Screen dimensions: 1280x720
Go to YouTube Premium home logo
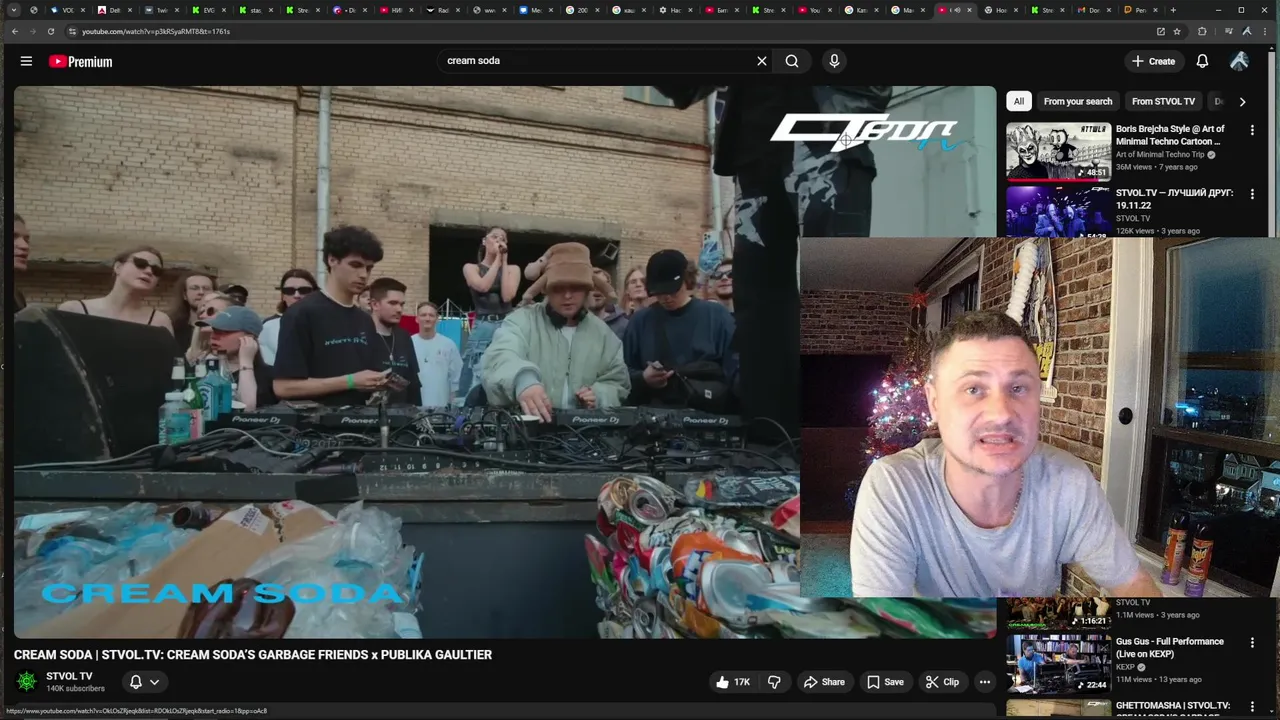[x=81, y=61]
